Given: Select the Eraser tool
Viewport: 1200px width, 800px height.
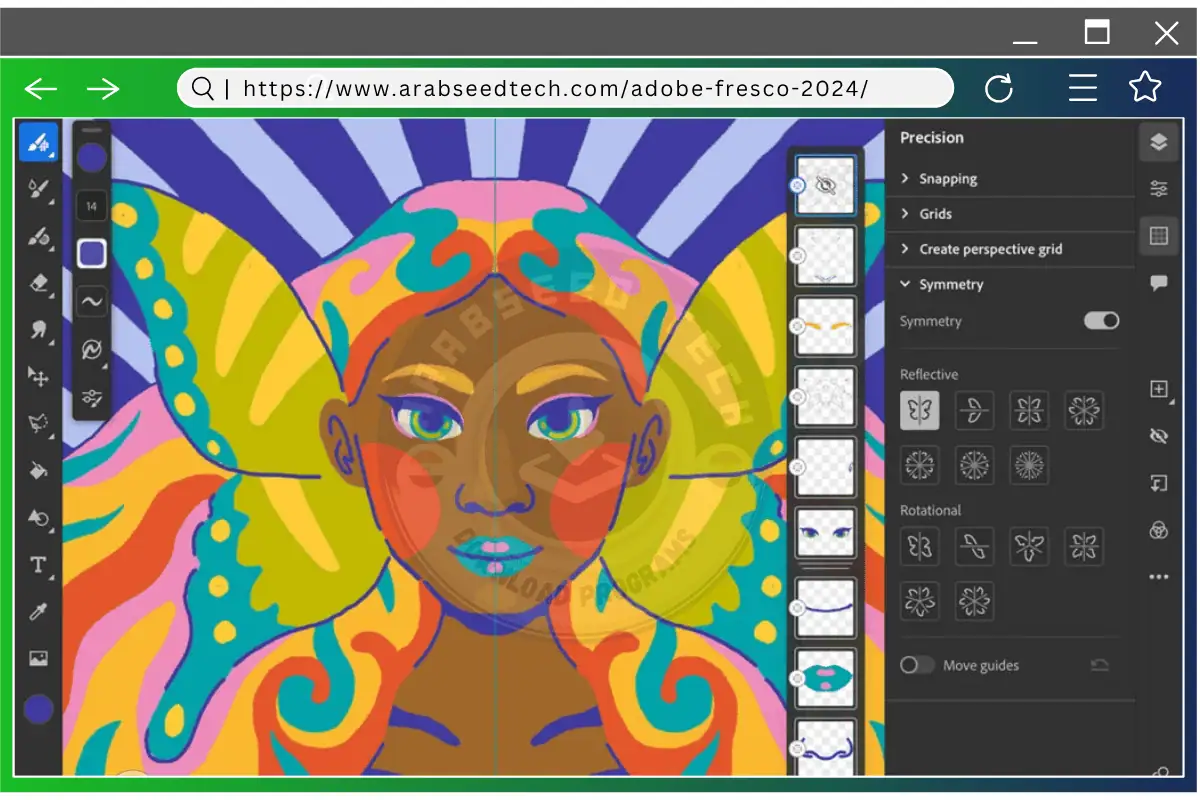Looking at the screenshot, I should [x=38, y=285].
